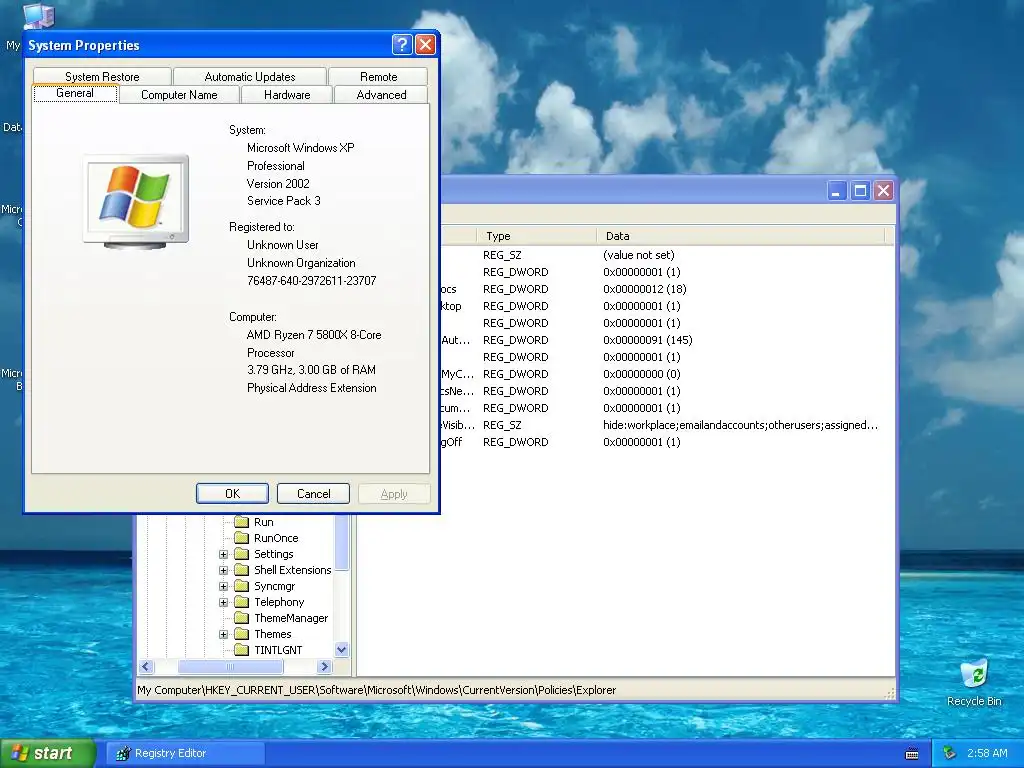Image resolution: width=1024 pixels, height=768 pixels.
Task: Confirm System Properties with OK
Action: point(232,494)
